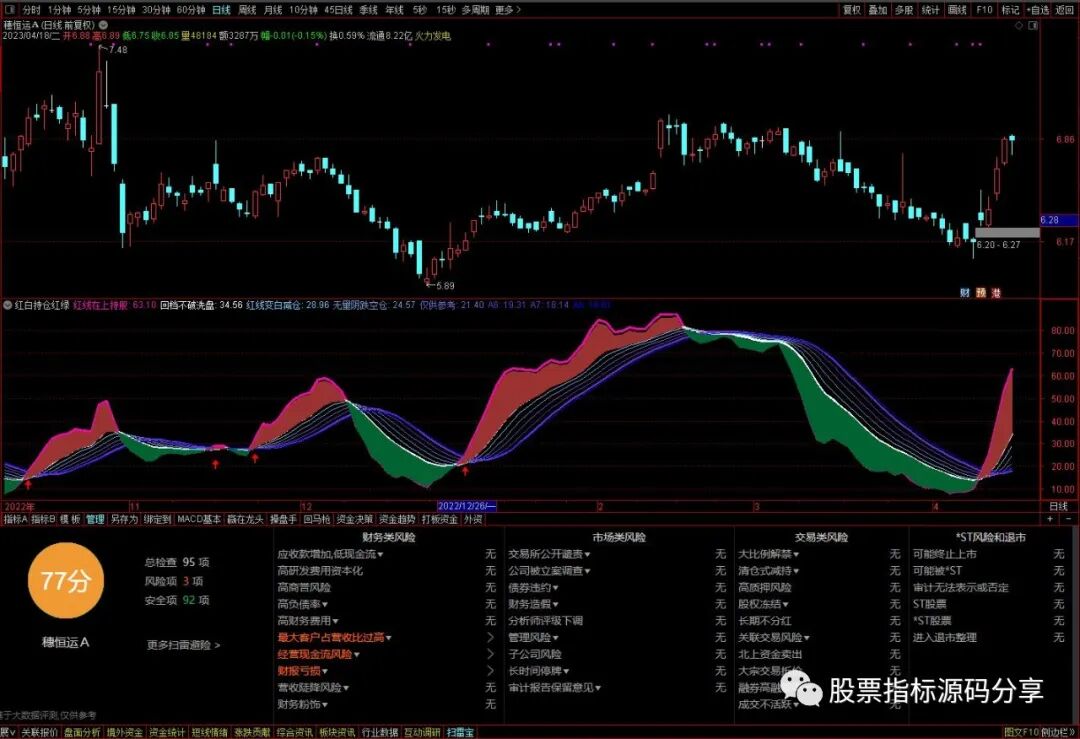Click the orange 预 marker on the chart
The image size is (1080, 739).
tap(981, 293)
